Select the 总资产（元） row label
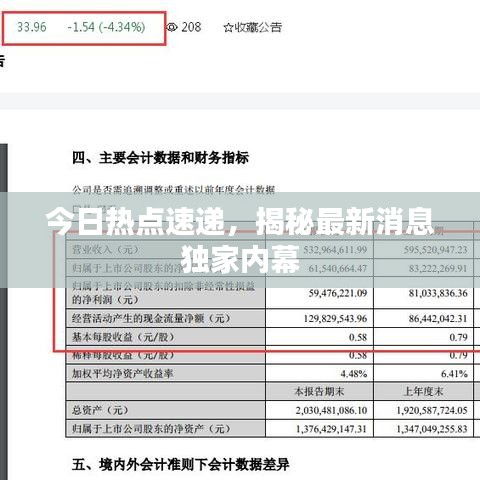 (x=100, y=410)
